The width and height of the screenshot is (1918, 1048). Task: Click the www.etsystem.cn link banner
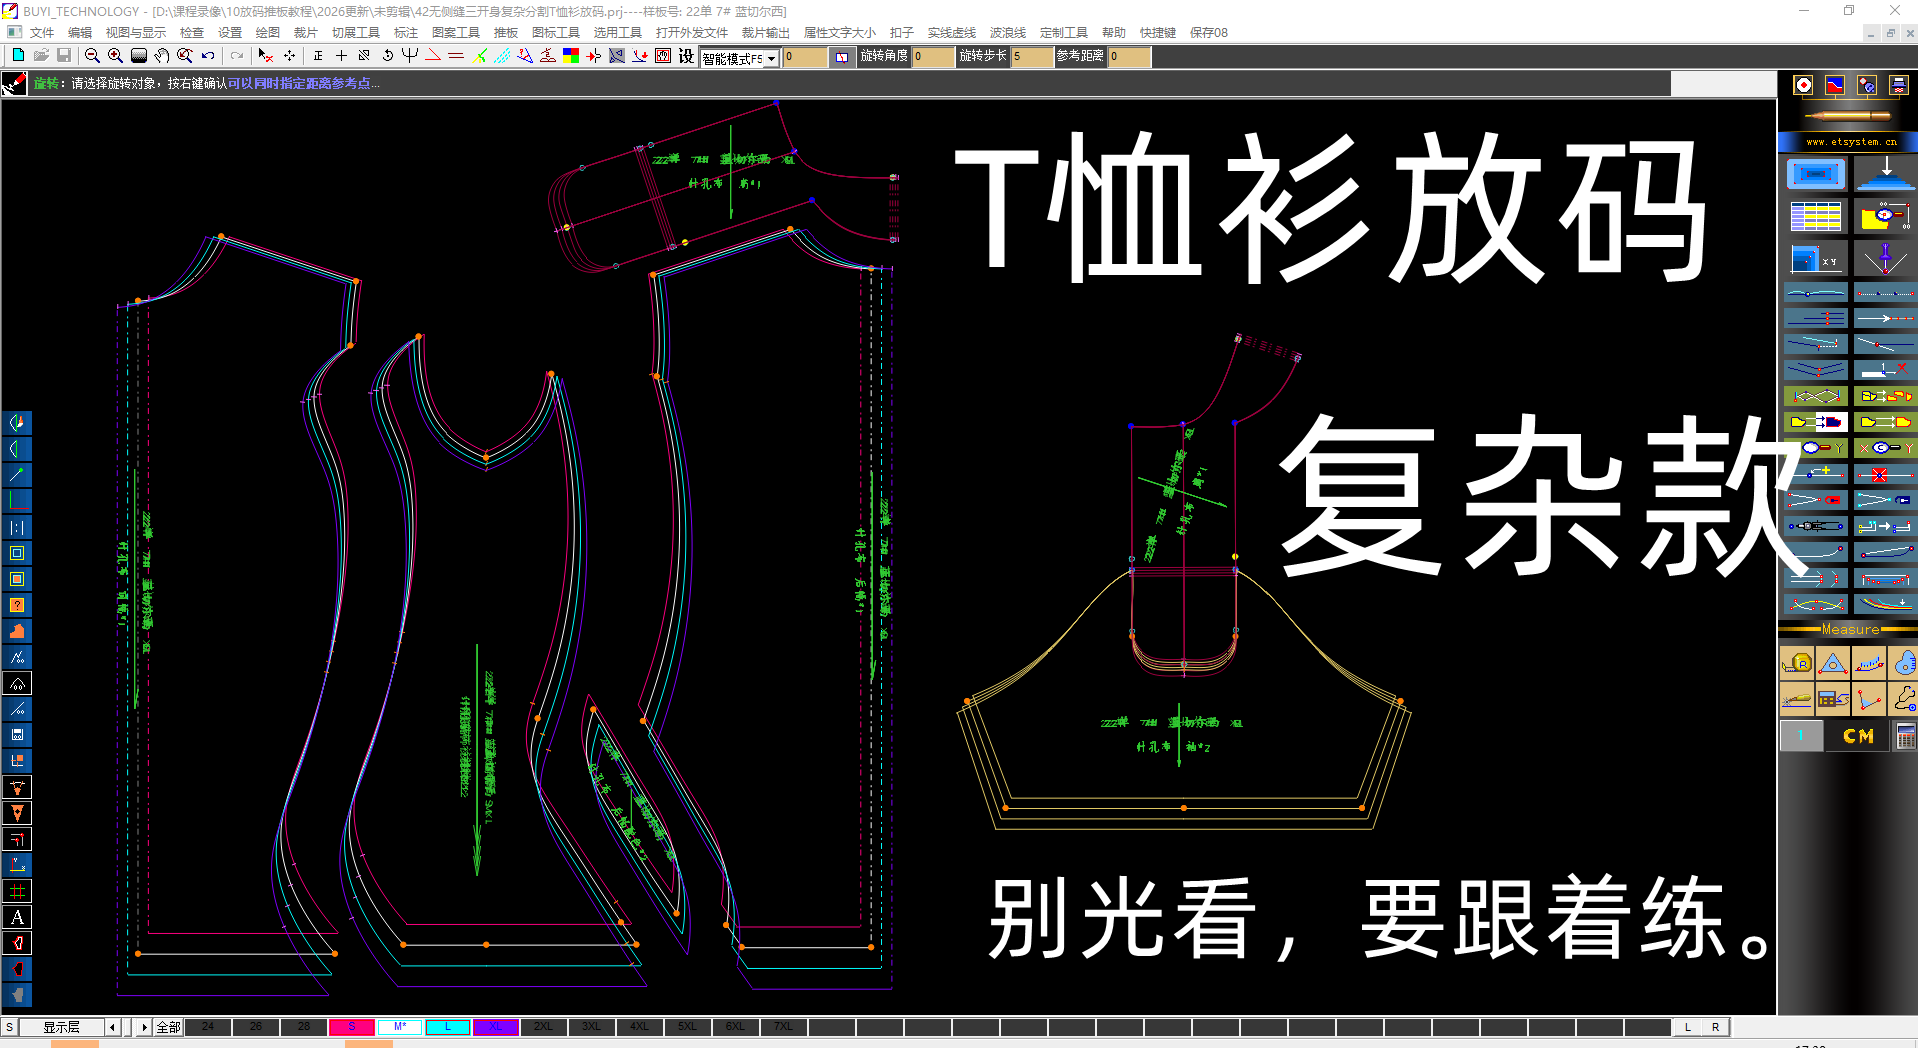click(1851, 142)
